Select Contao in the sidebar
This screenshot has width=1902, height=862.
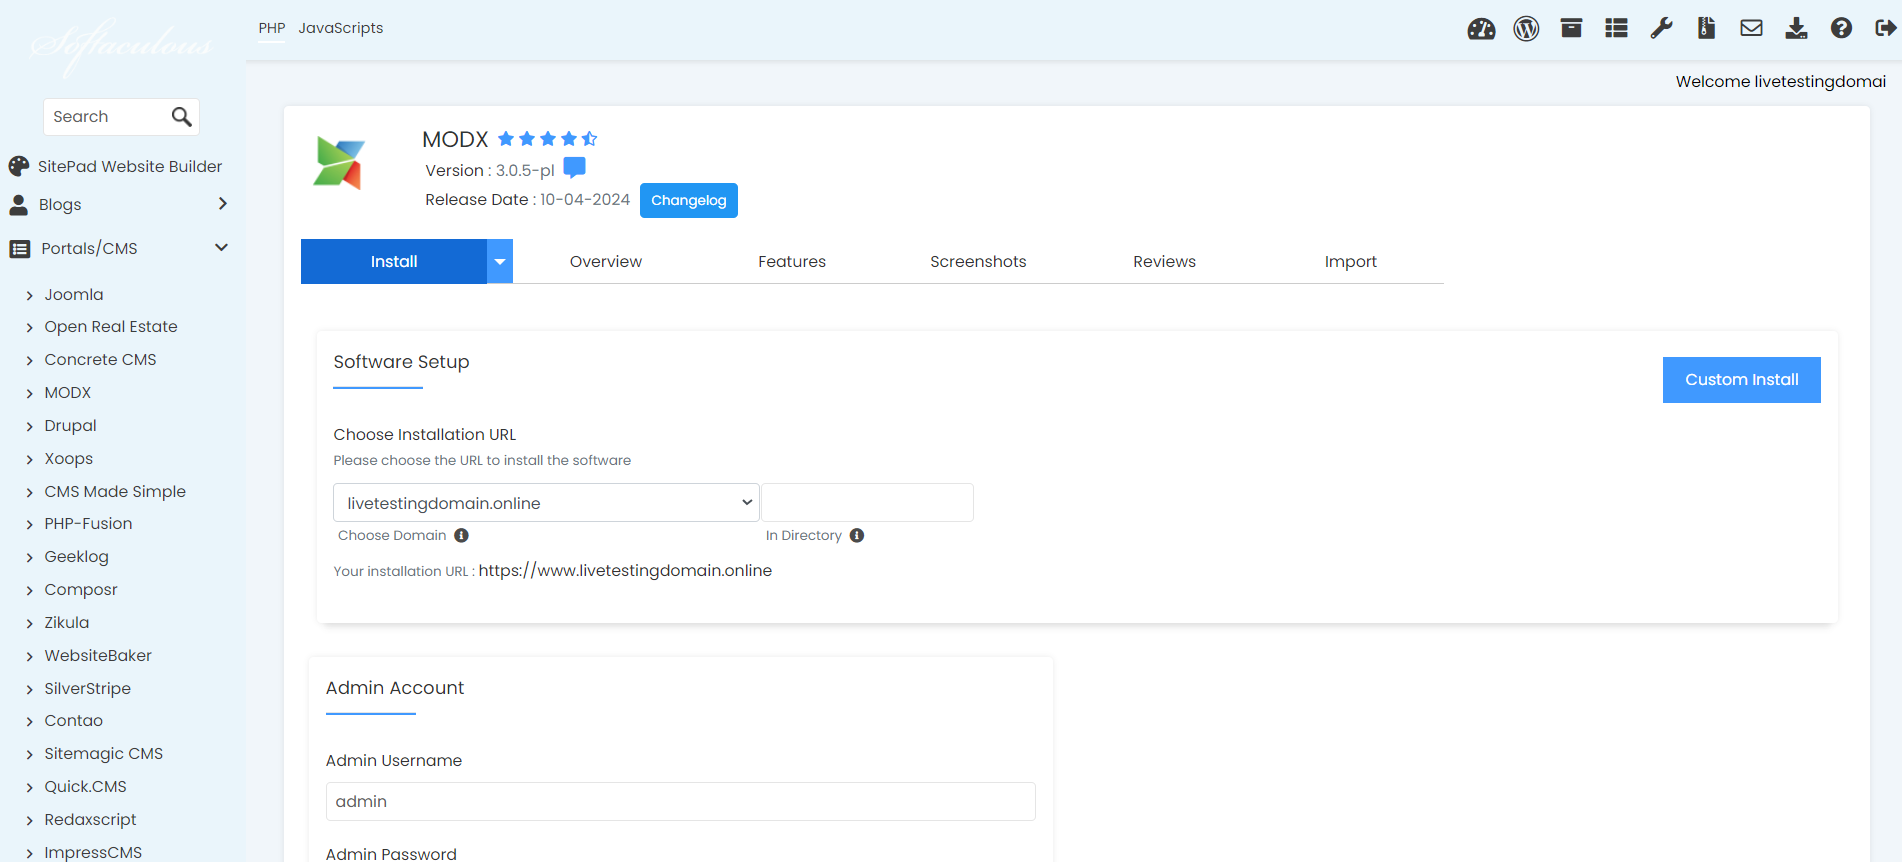click(73, 721)
